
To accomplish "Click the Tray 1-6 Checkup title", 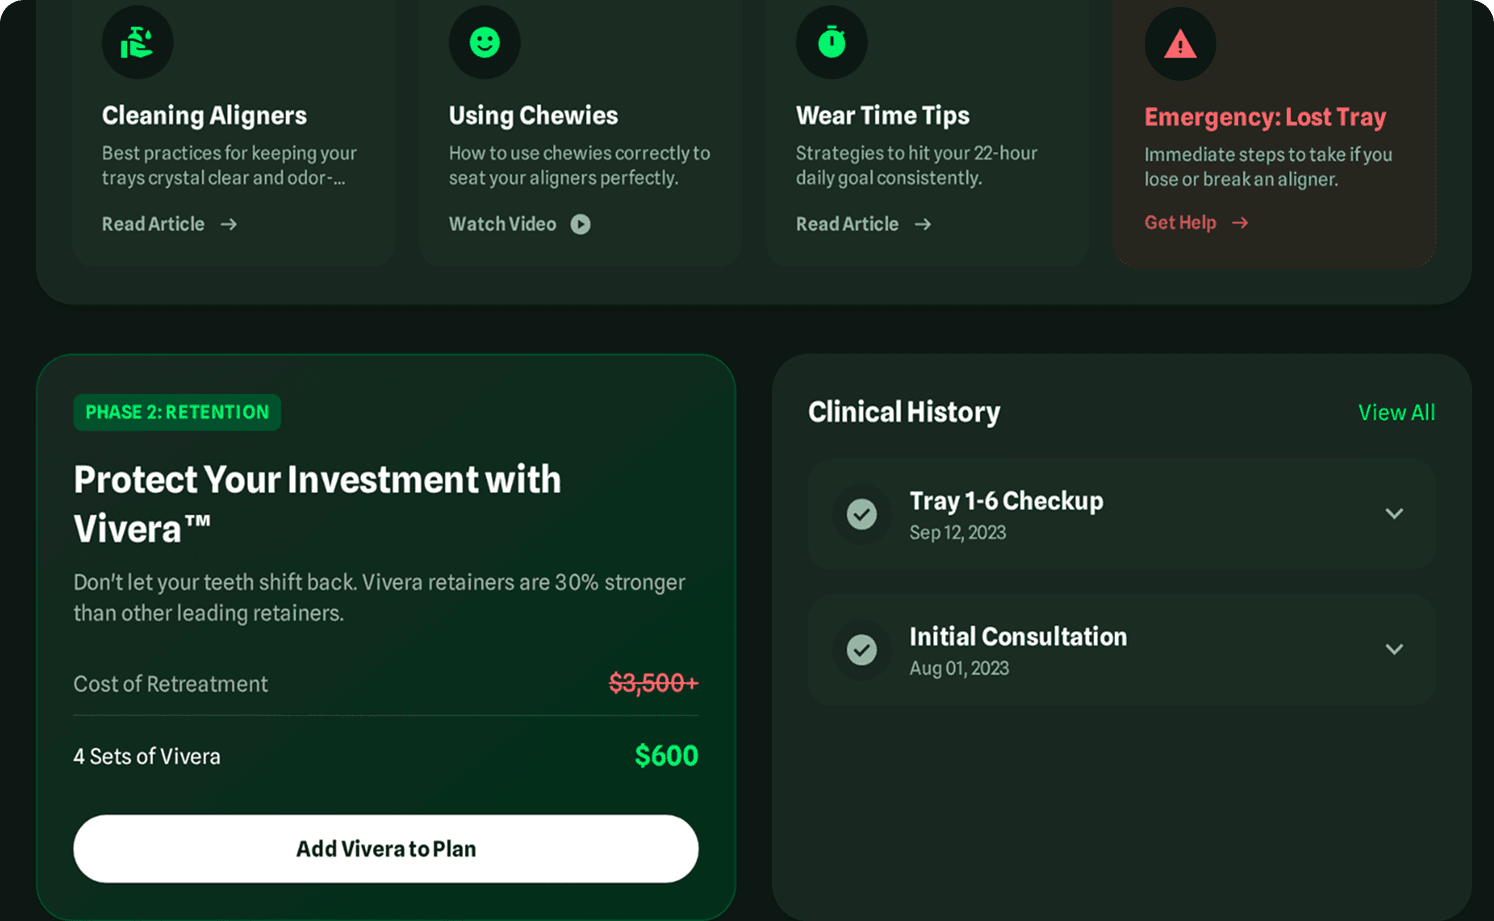I will click(x=1006, y=501).
